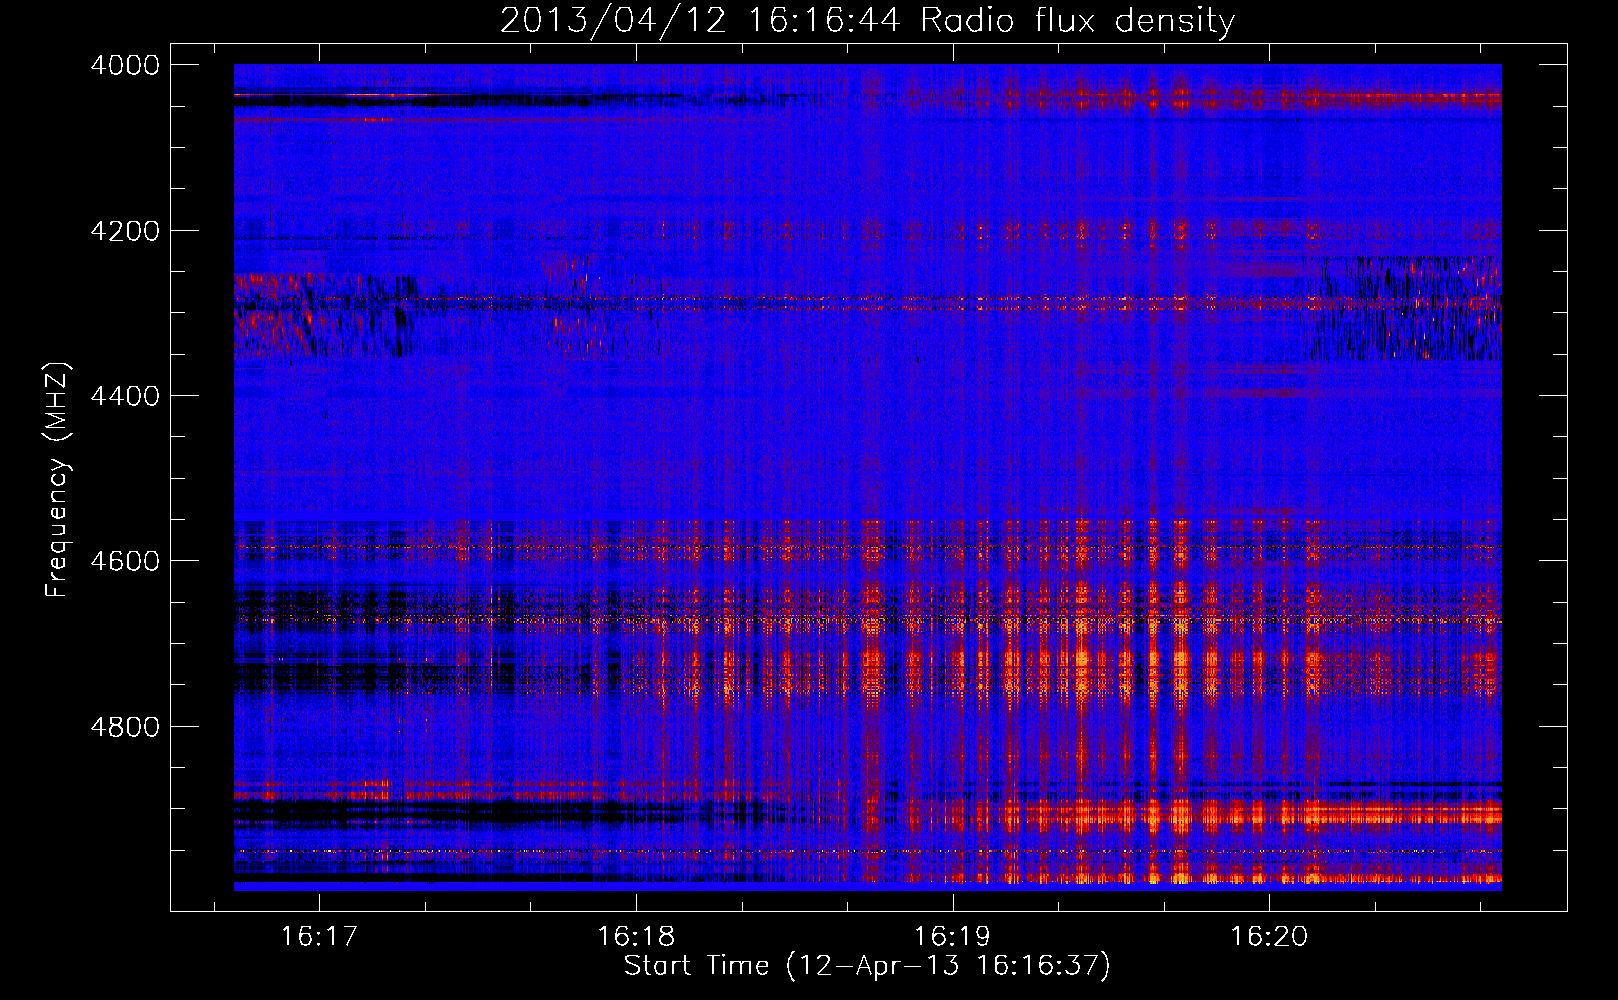
Task: Select the 4400 frequency axis label
Action: tap(125, 396)
